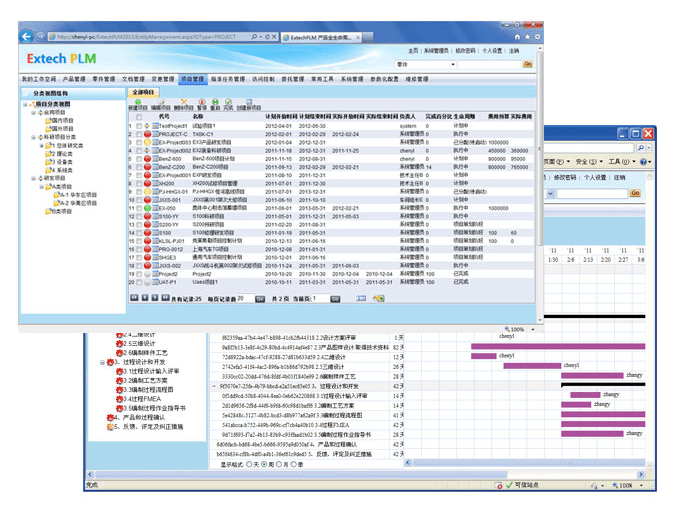Screen dimensions: 699x510
Task: Collapse the A类项目 tree node
Action: [x=41, y=186]
